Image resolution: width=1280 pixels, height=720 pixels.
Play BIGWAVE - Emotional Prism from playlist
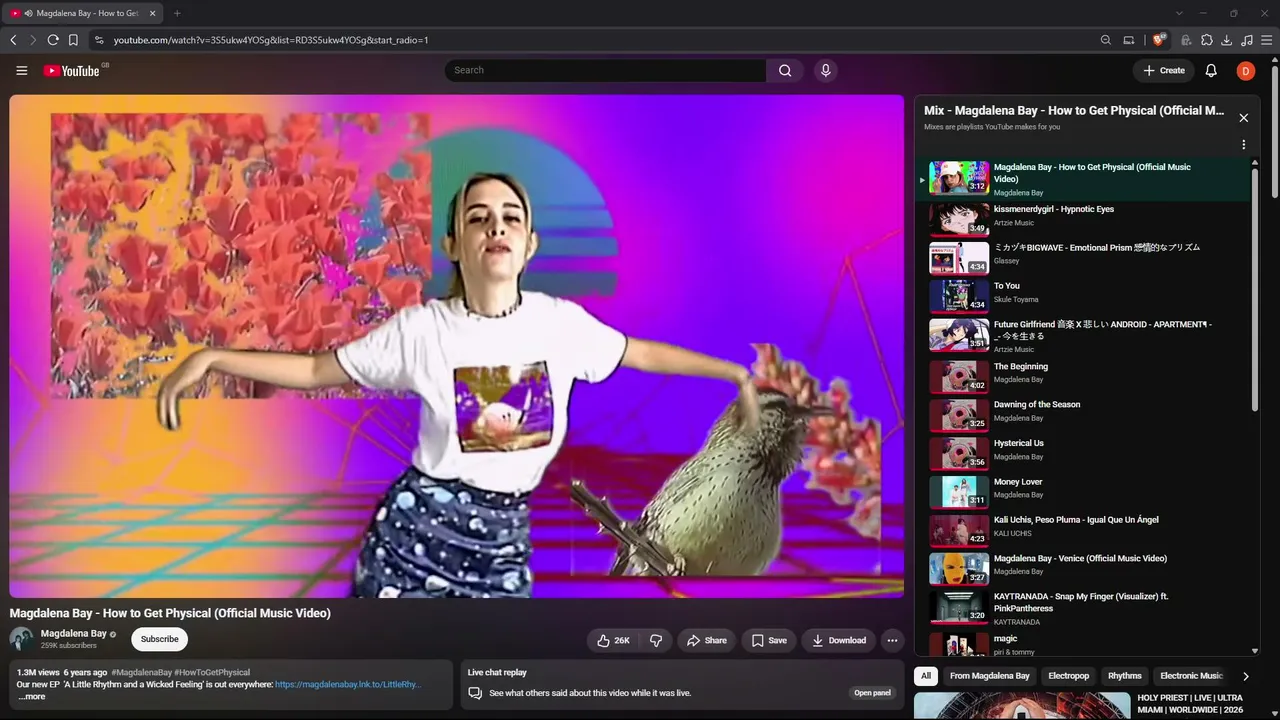click(1084, 258)
